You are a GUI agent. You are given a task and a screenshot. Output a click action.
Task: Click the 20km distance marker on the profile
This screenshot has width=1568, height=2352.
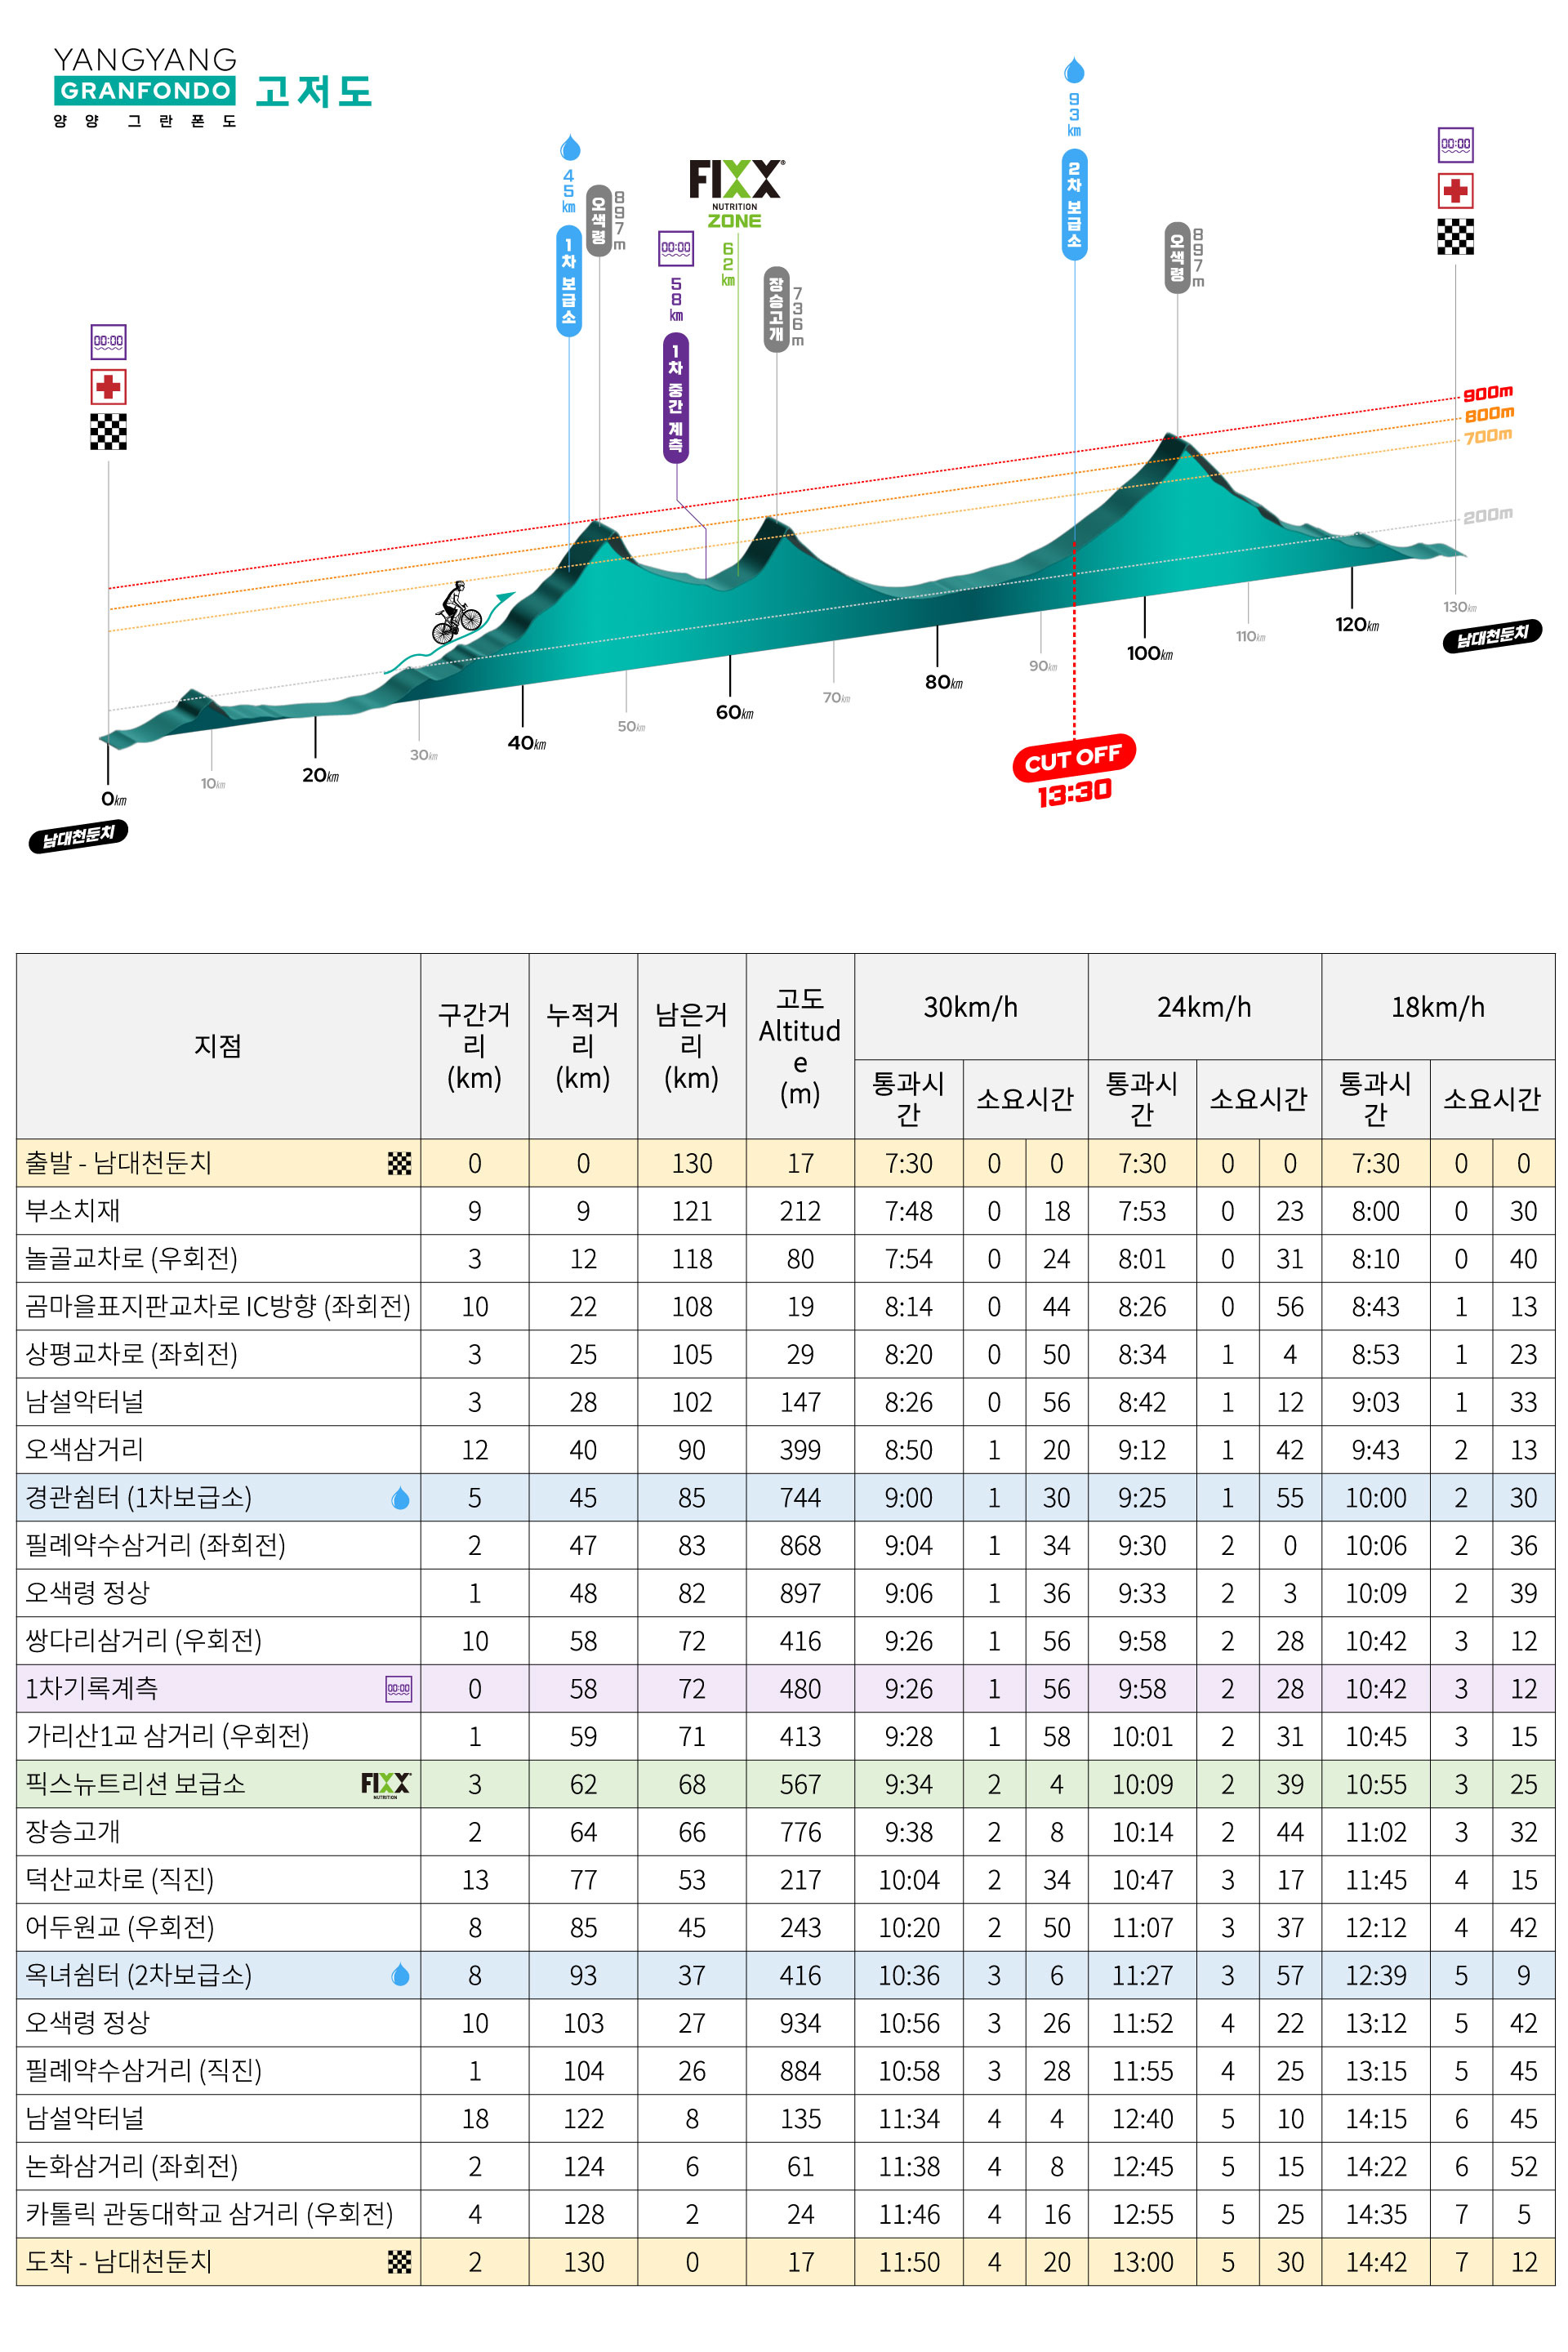320,775
